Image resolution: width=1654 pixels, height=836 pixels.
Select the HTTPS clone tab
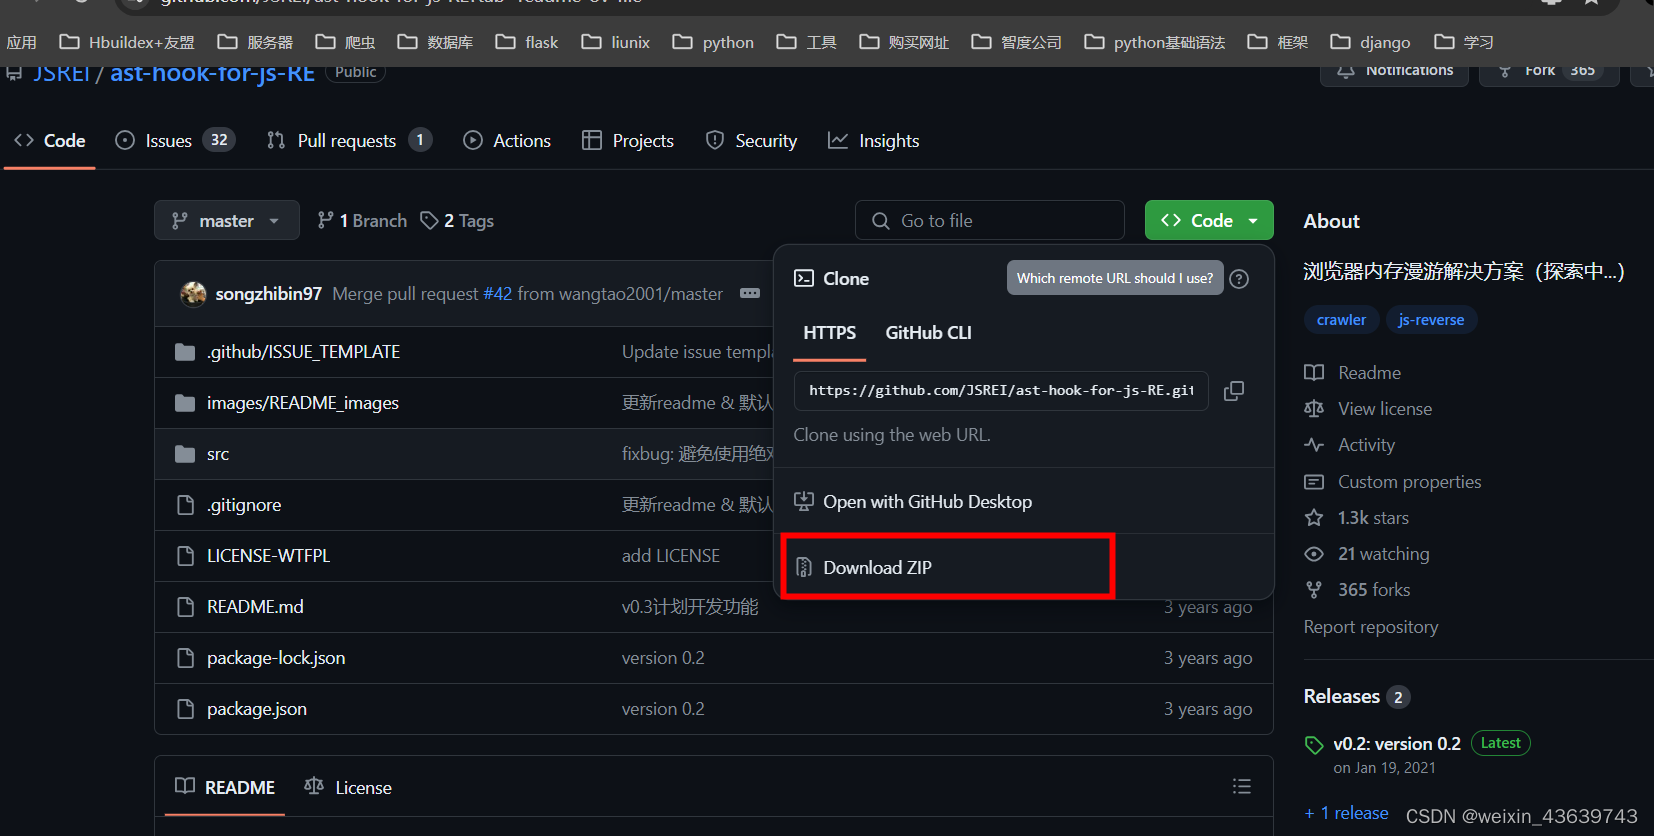tap(829, 333)
